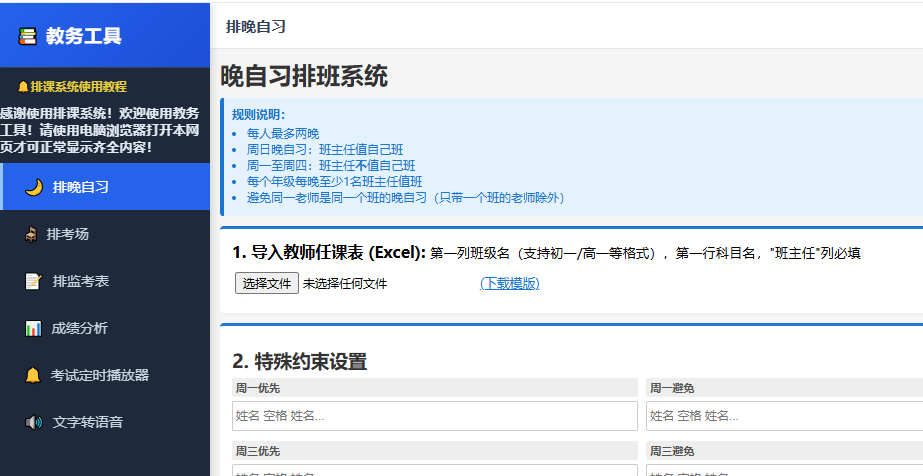Click the speaker icon for 文字转语音
This screenshot has height=476, width=923.
coord(34,422)
